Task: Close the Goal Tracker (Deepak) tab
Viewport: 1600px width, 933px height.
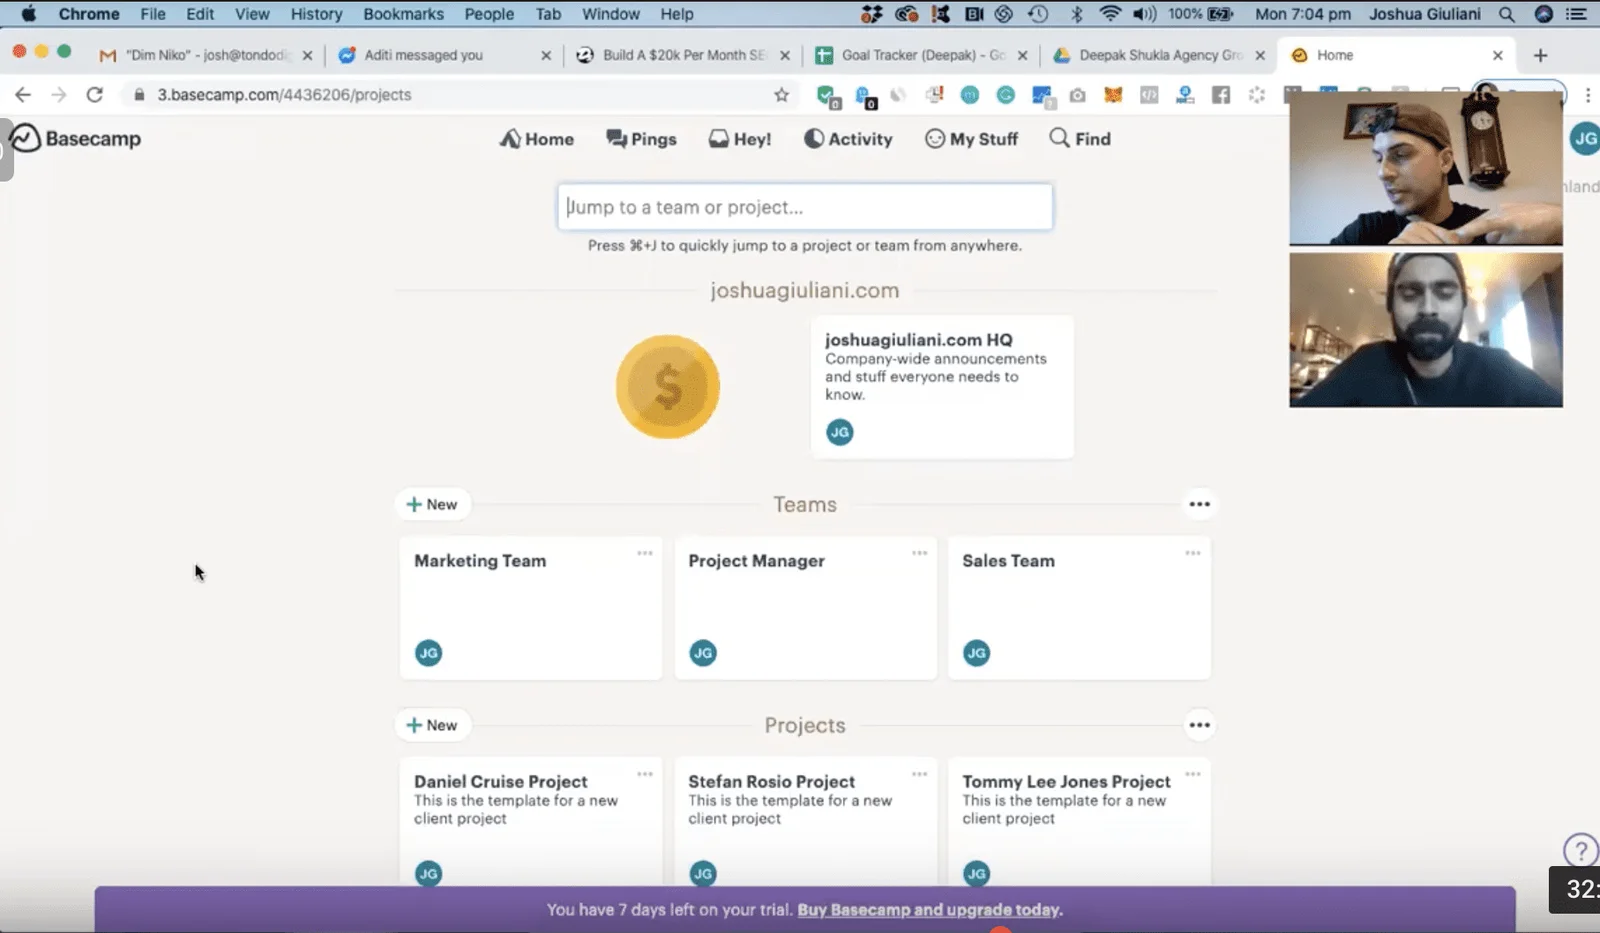Action: pyautogui.click(x=1022, y=56)
